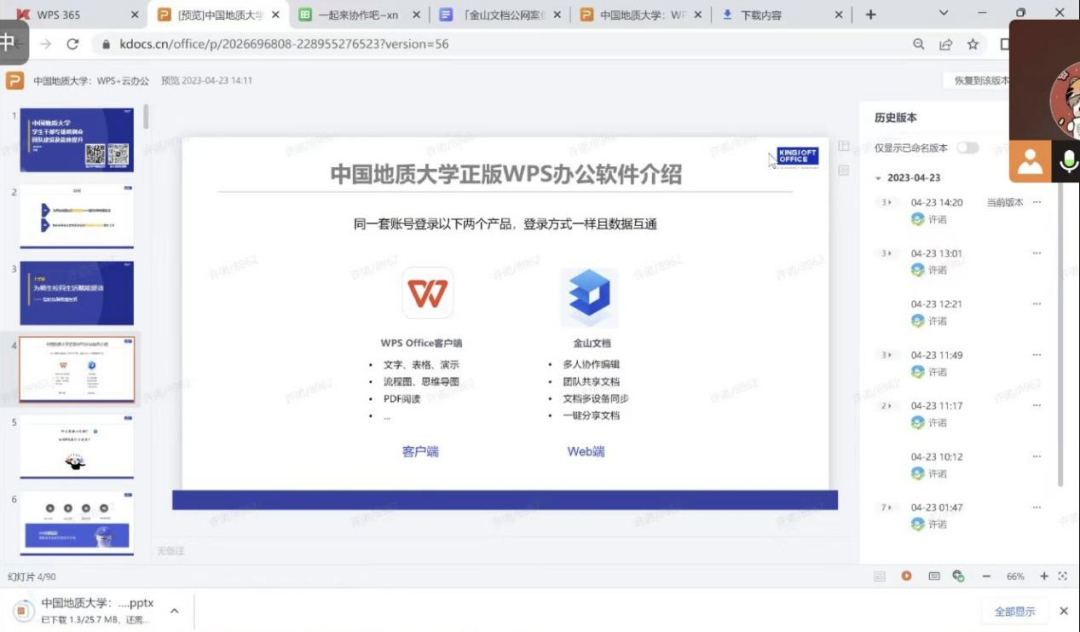1080x632 pixels.
Task: Switch to the WPS 365 browser tab
Action: (x=72, y=15)
